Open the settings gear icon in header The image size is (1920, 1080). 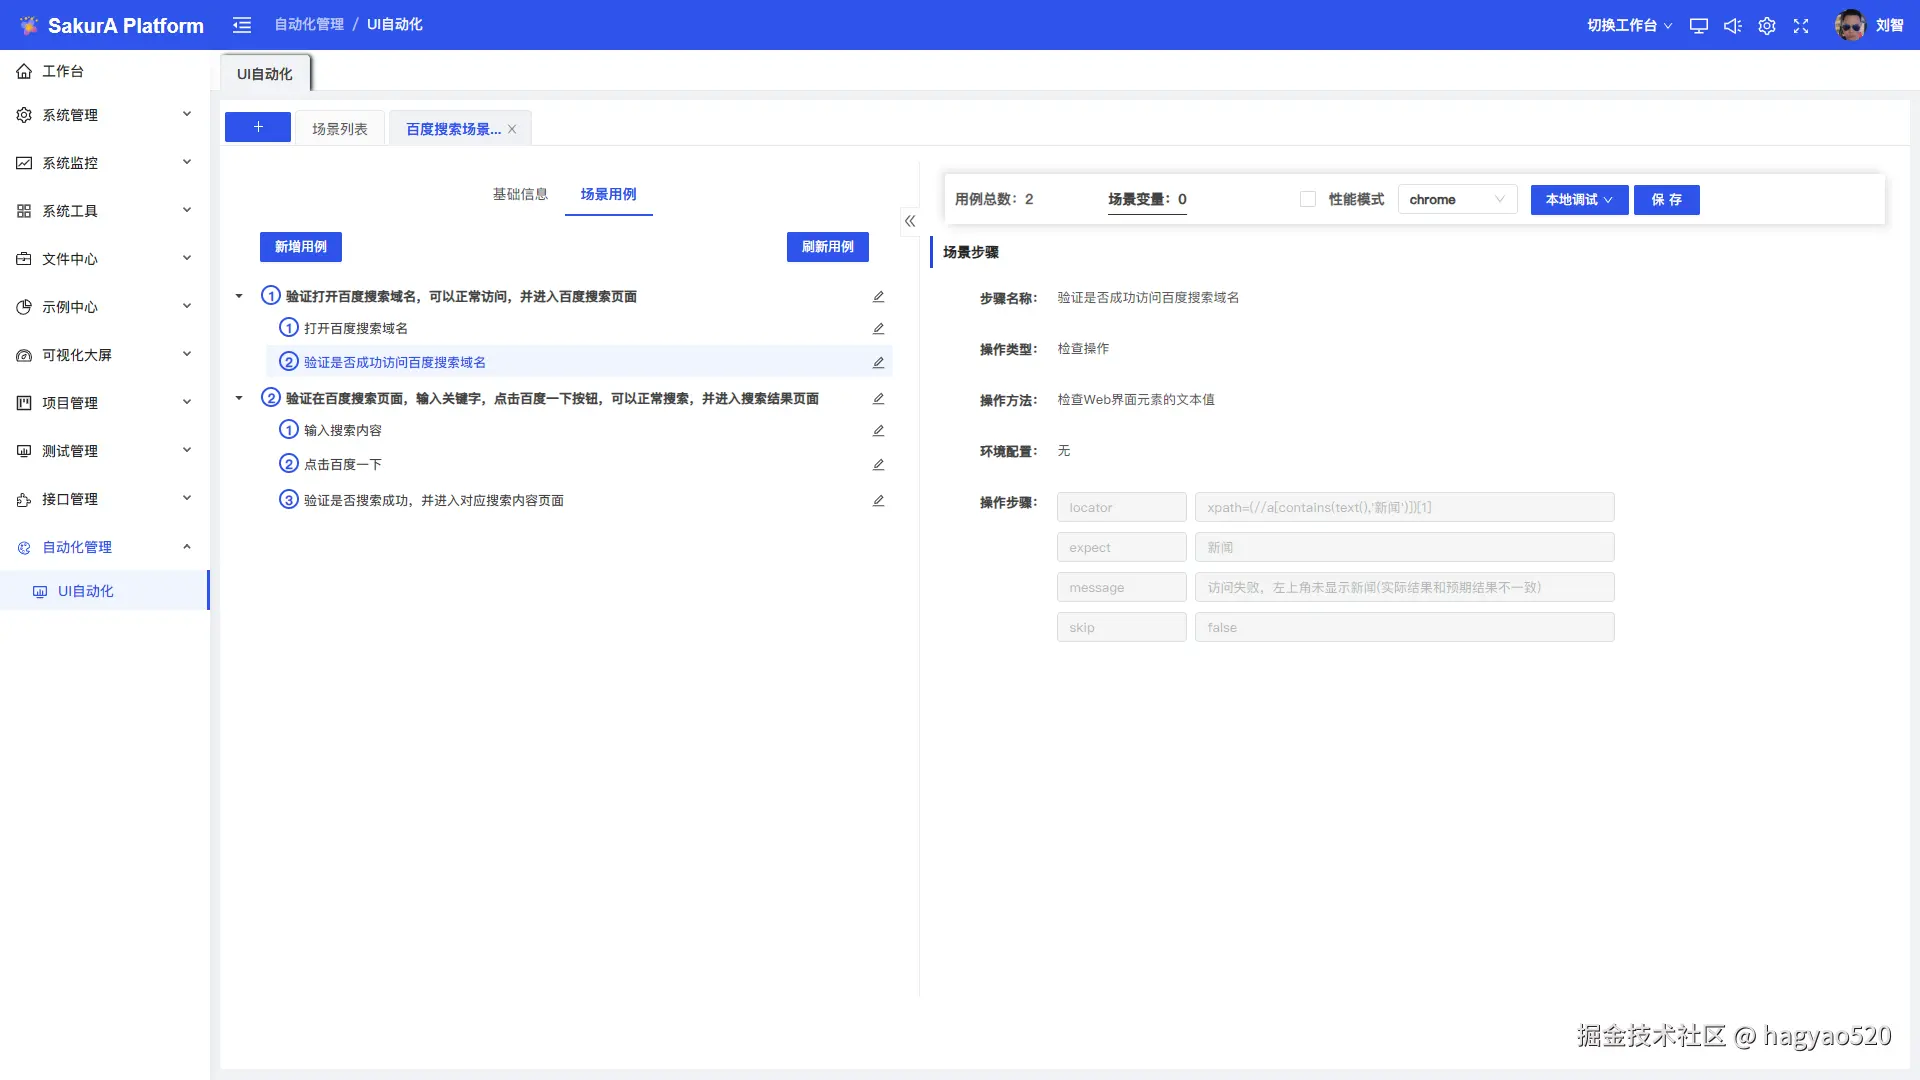click(x=1767, y=26)
